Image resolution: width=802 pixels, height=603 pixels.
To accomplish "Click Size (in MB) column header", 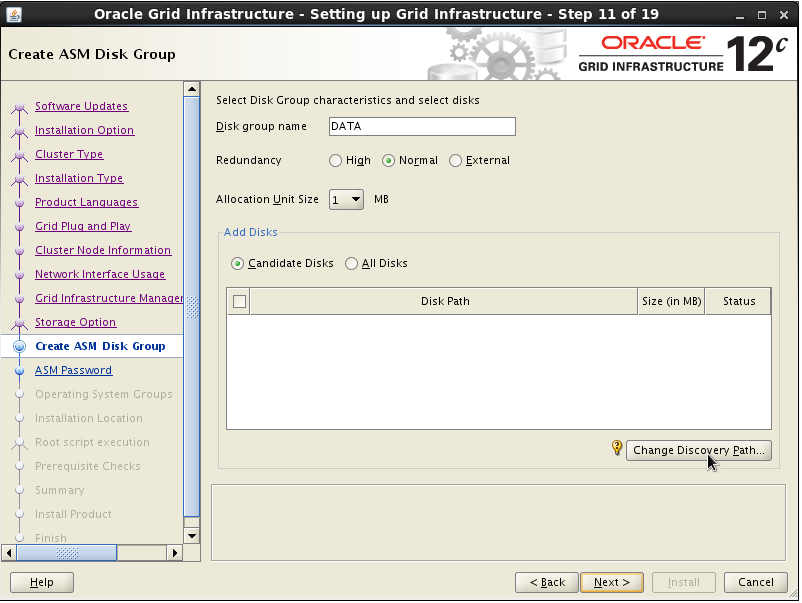I will [x=671, y=301].
